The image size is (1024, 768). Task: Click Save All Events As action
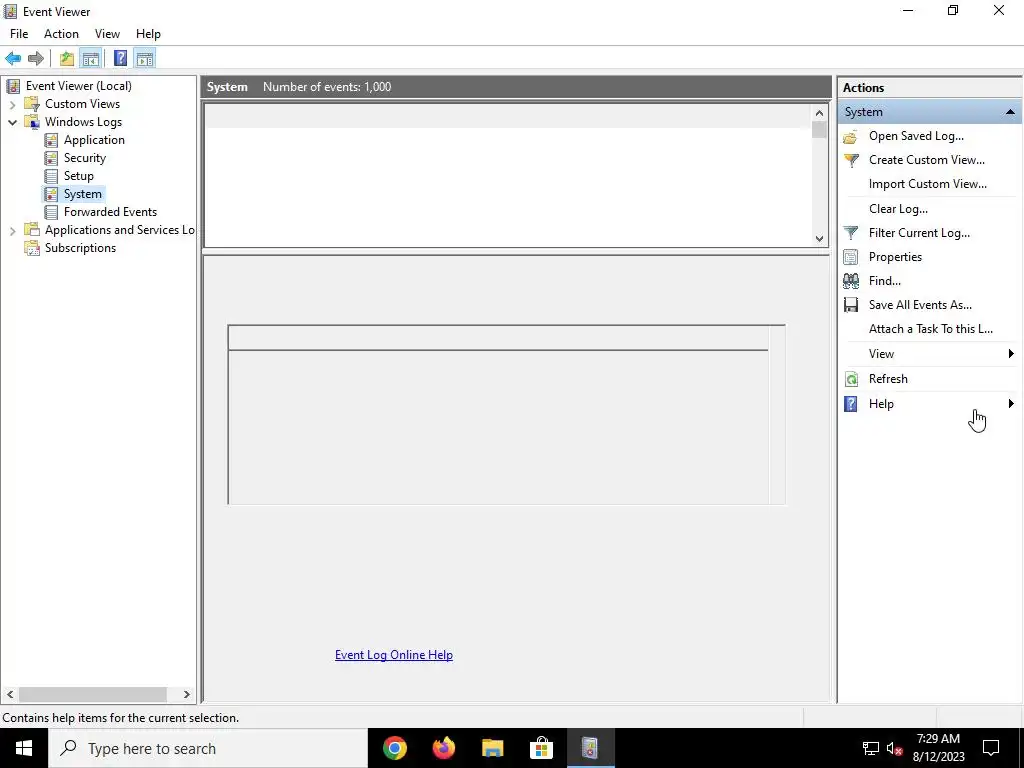pos(920,305)
